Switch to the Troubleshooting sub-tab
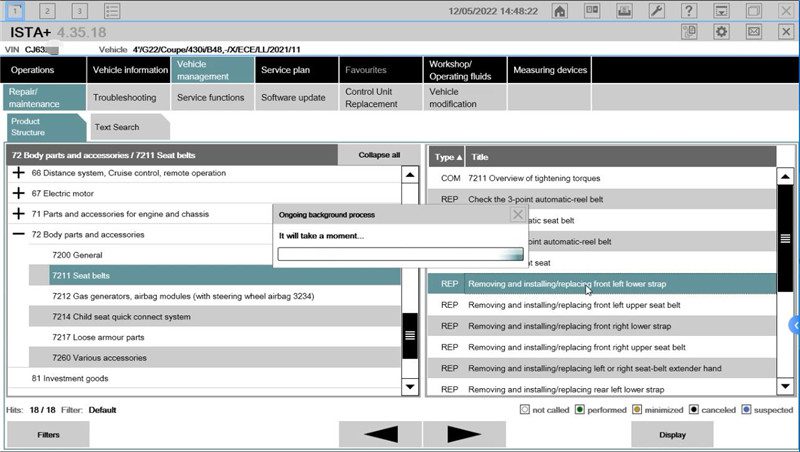This screenshot has width=800, height=452. (x=129, y=97)
